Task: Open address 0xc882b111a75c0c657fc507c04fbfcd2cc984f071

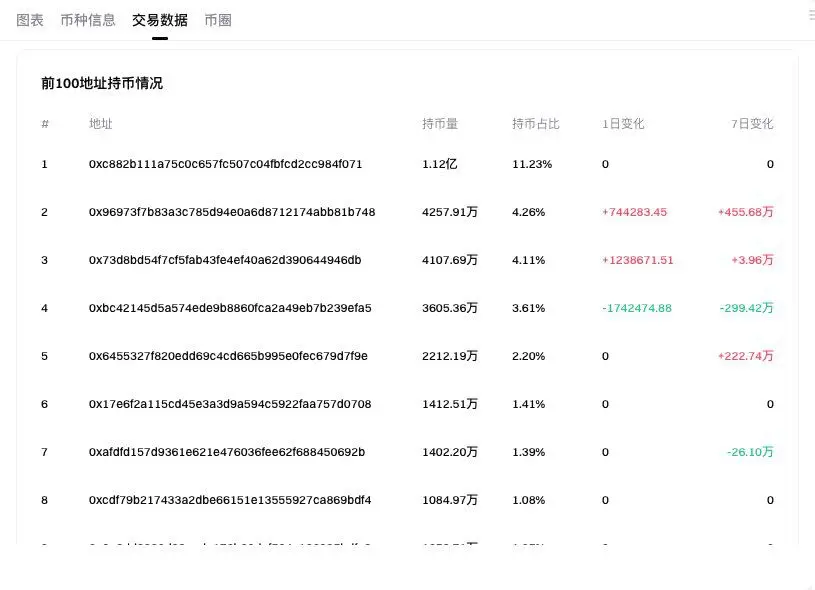Action: 225,164
